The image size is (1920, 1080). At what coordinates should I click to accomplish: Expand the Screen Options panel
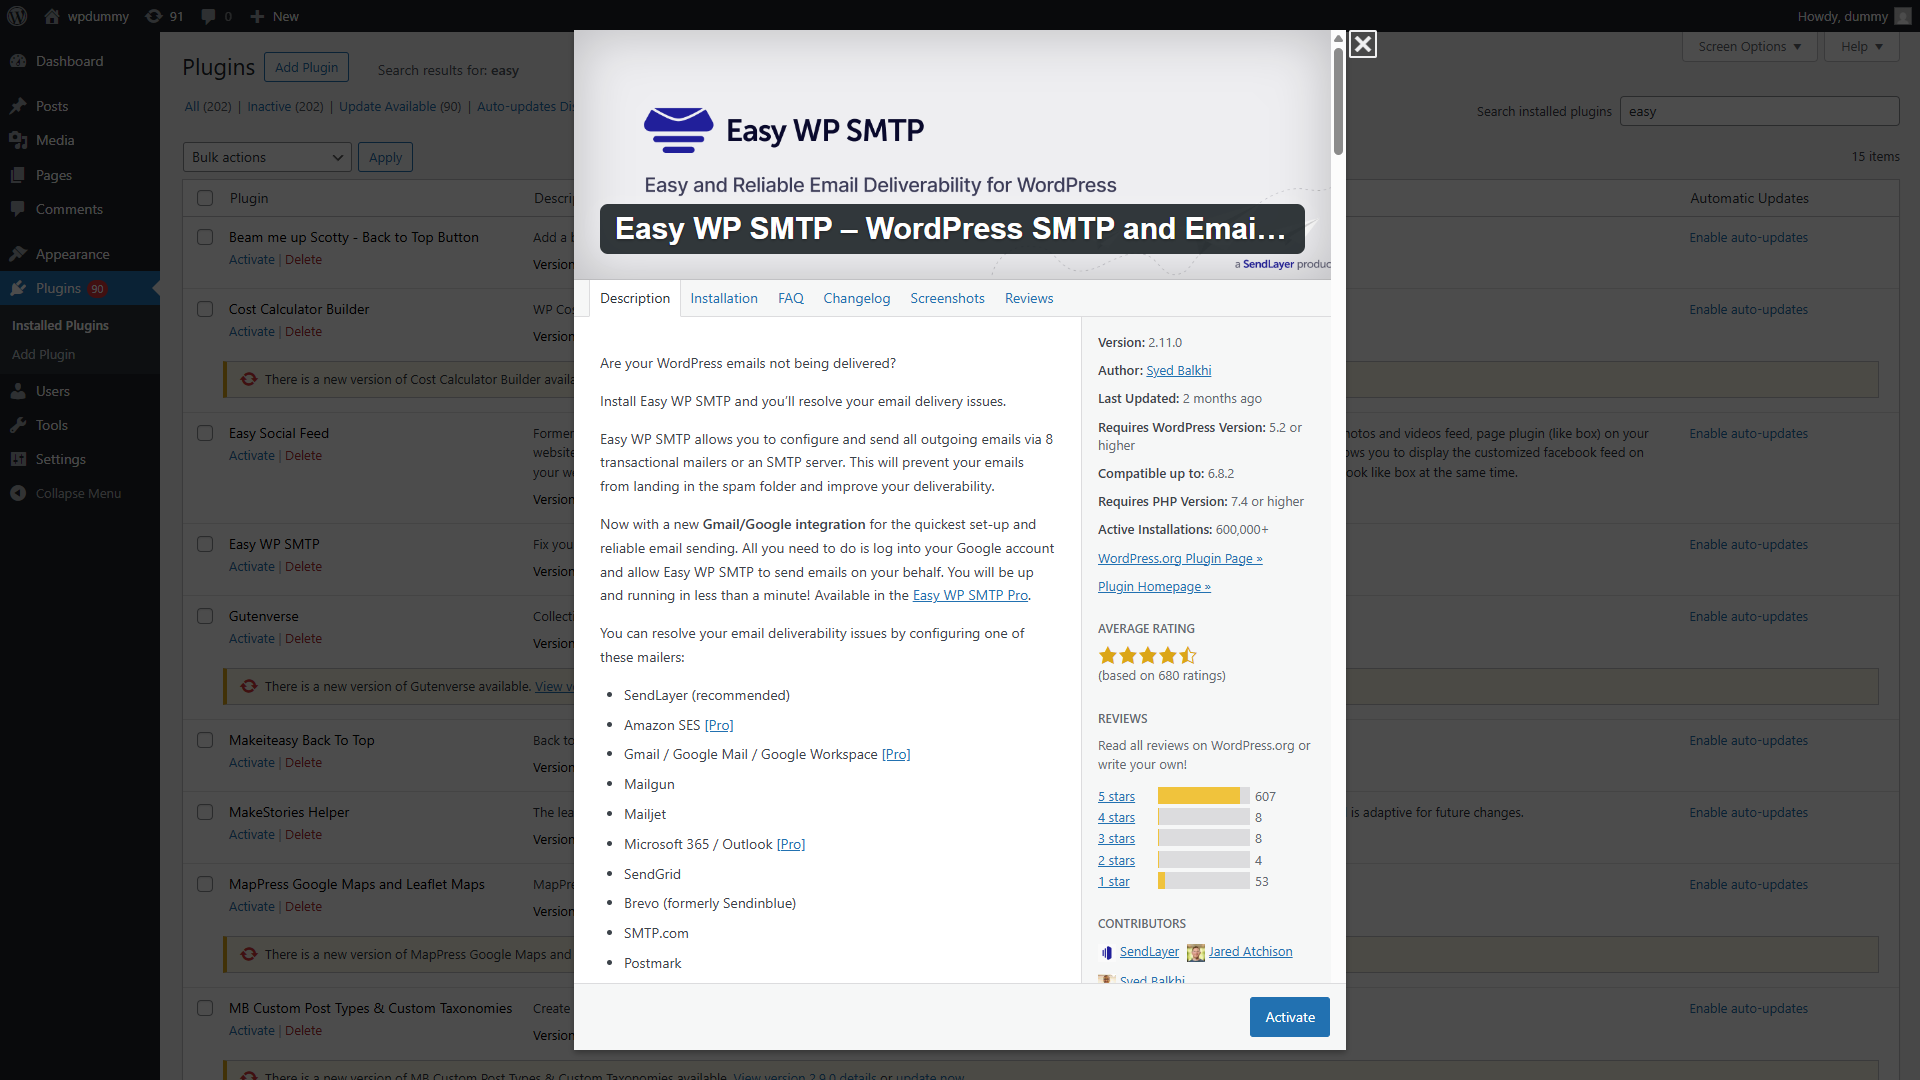click(1749, 46)
